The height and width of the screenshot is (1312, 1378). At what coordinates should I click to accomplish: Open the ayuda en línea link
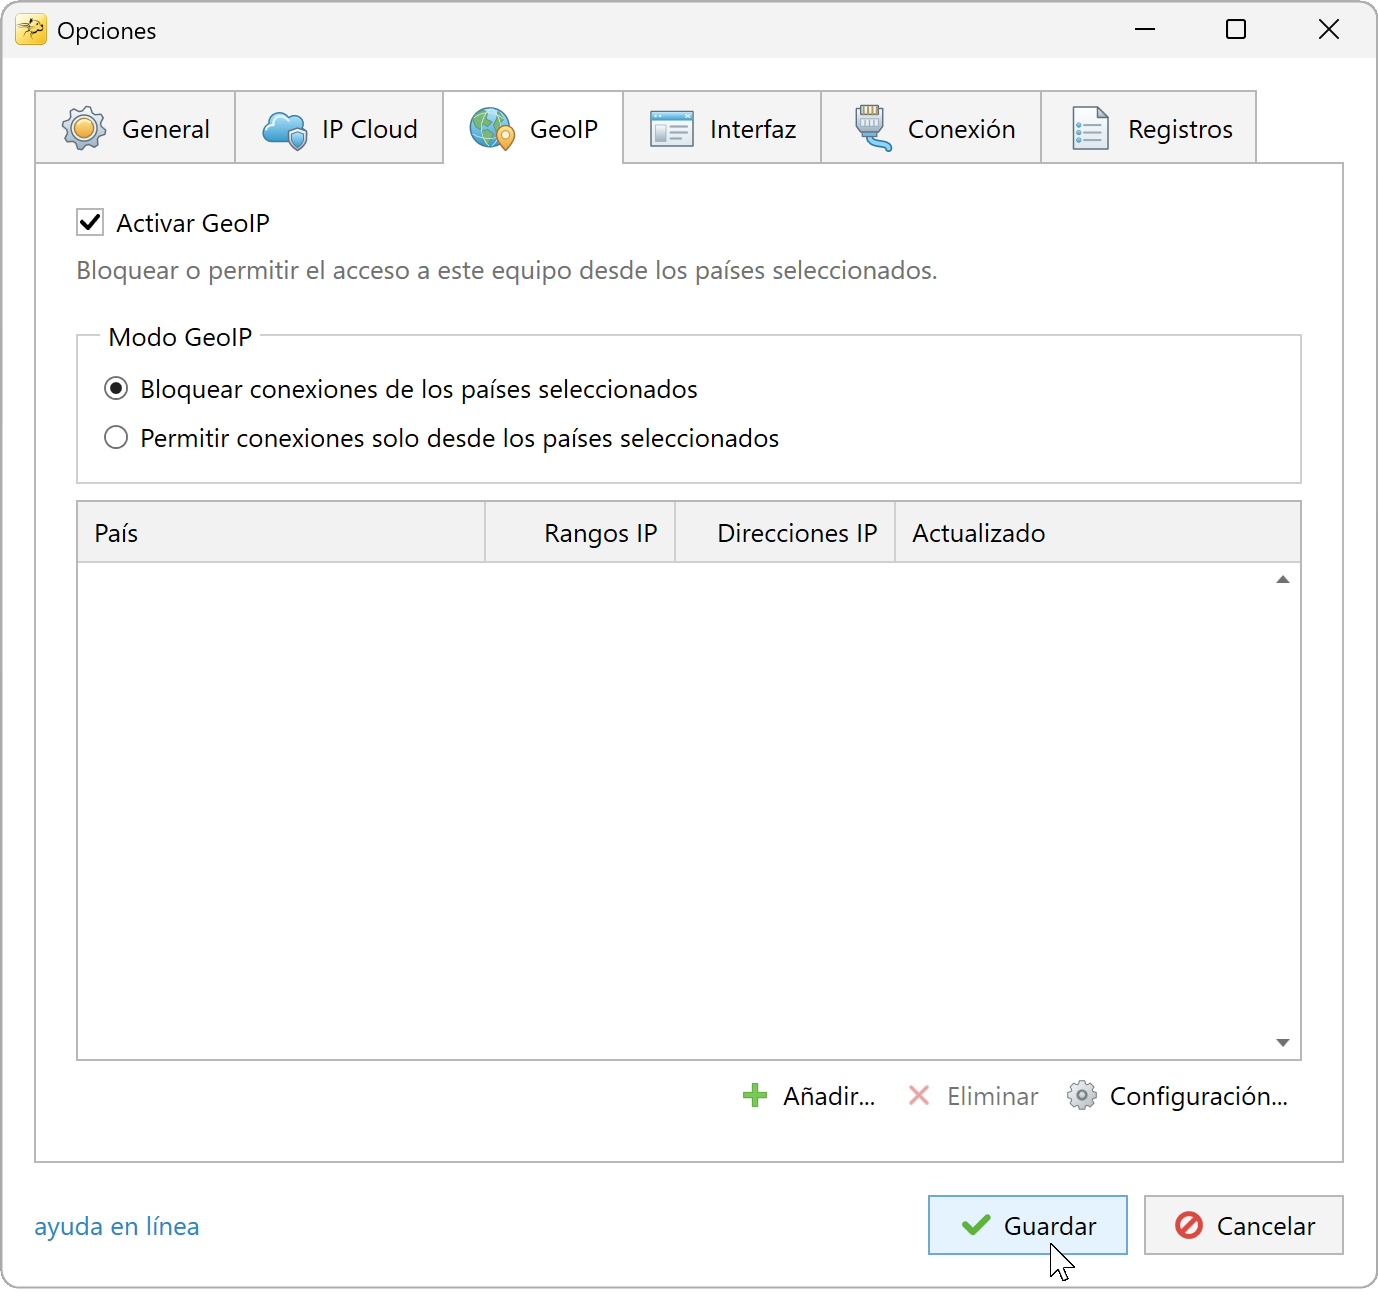(117, 1226)
